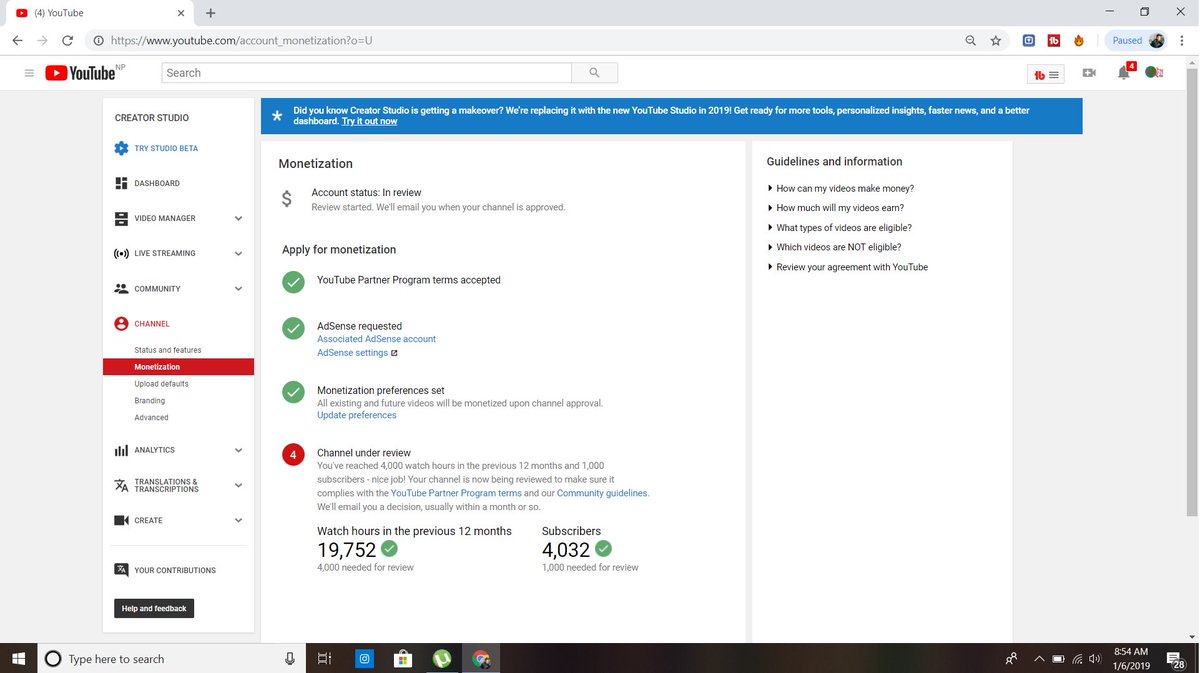
Task: Open Chrome's three-dot menu
Action: coord(1182,41)
